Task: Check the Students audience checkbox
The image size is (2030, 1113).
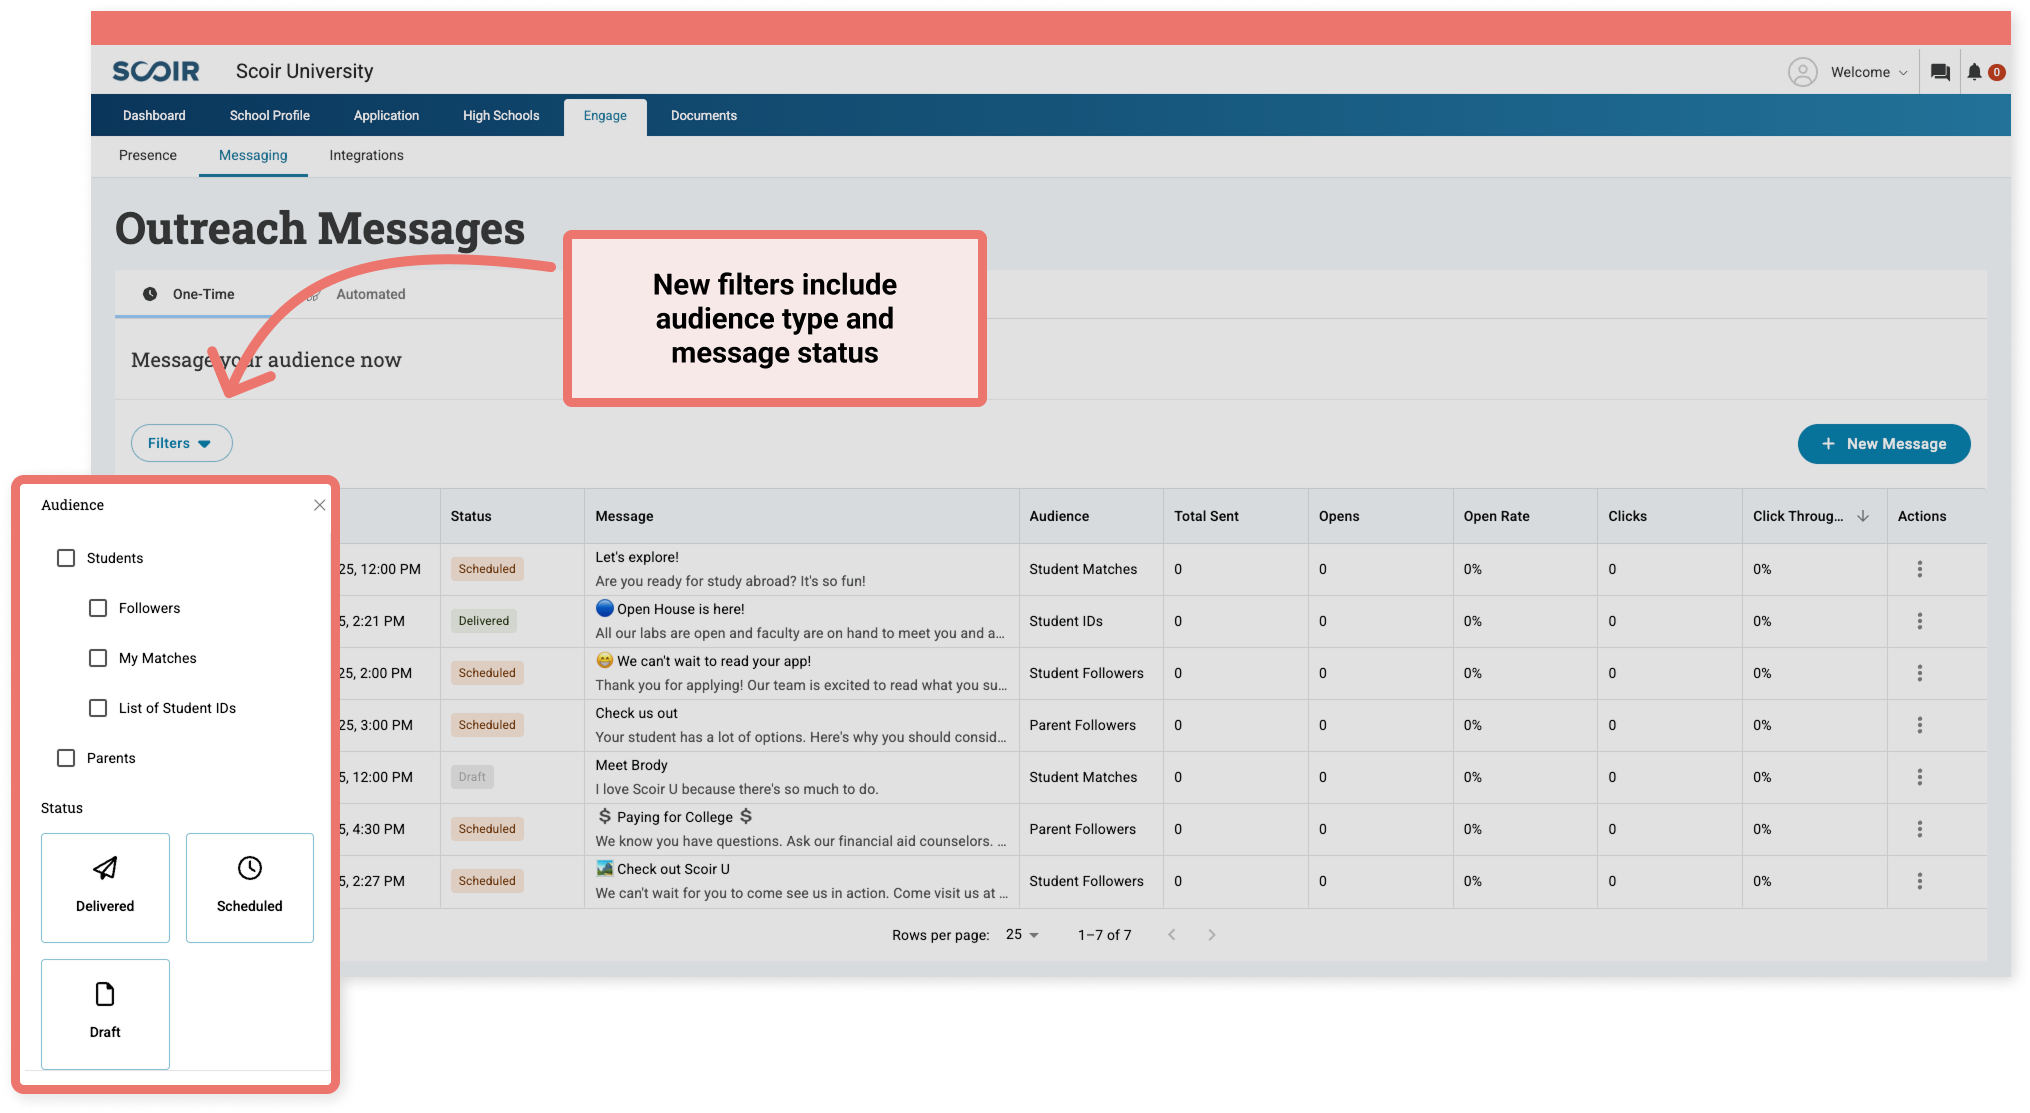Action: point(66,558)
